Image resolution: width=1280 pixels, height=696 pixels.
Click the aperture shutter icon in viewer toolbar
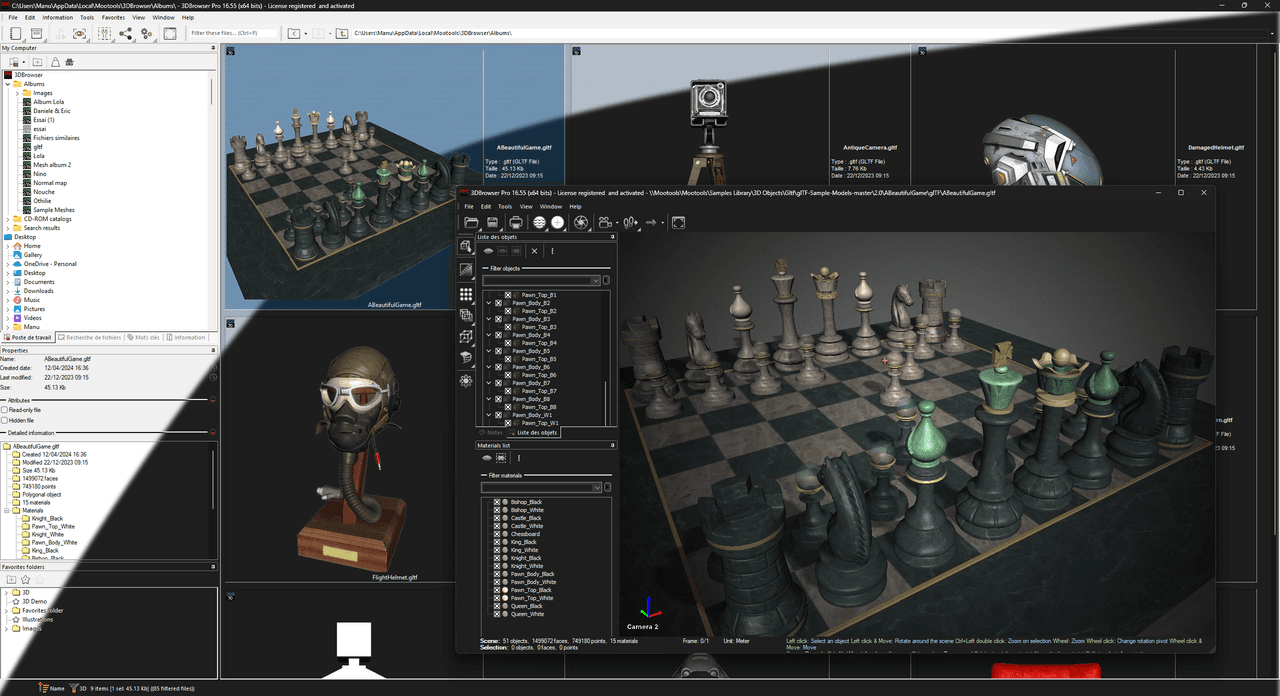(581, 222)
